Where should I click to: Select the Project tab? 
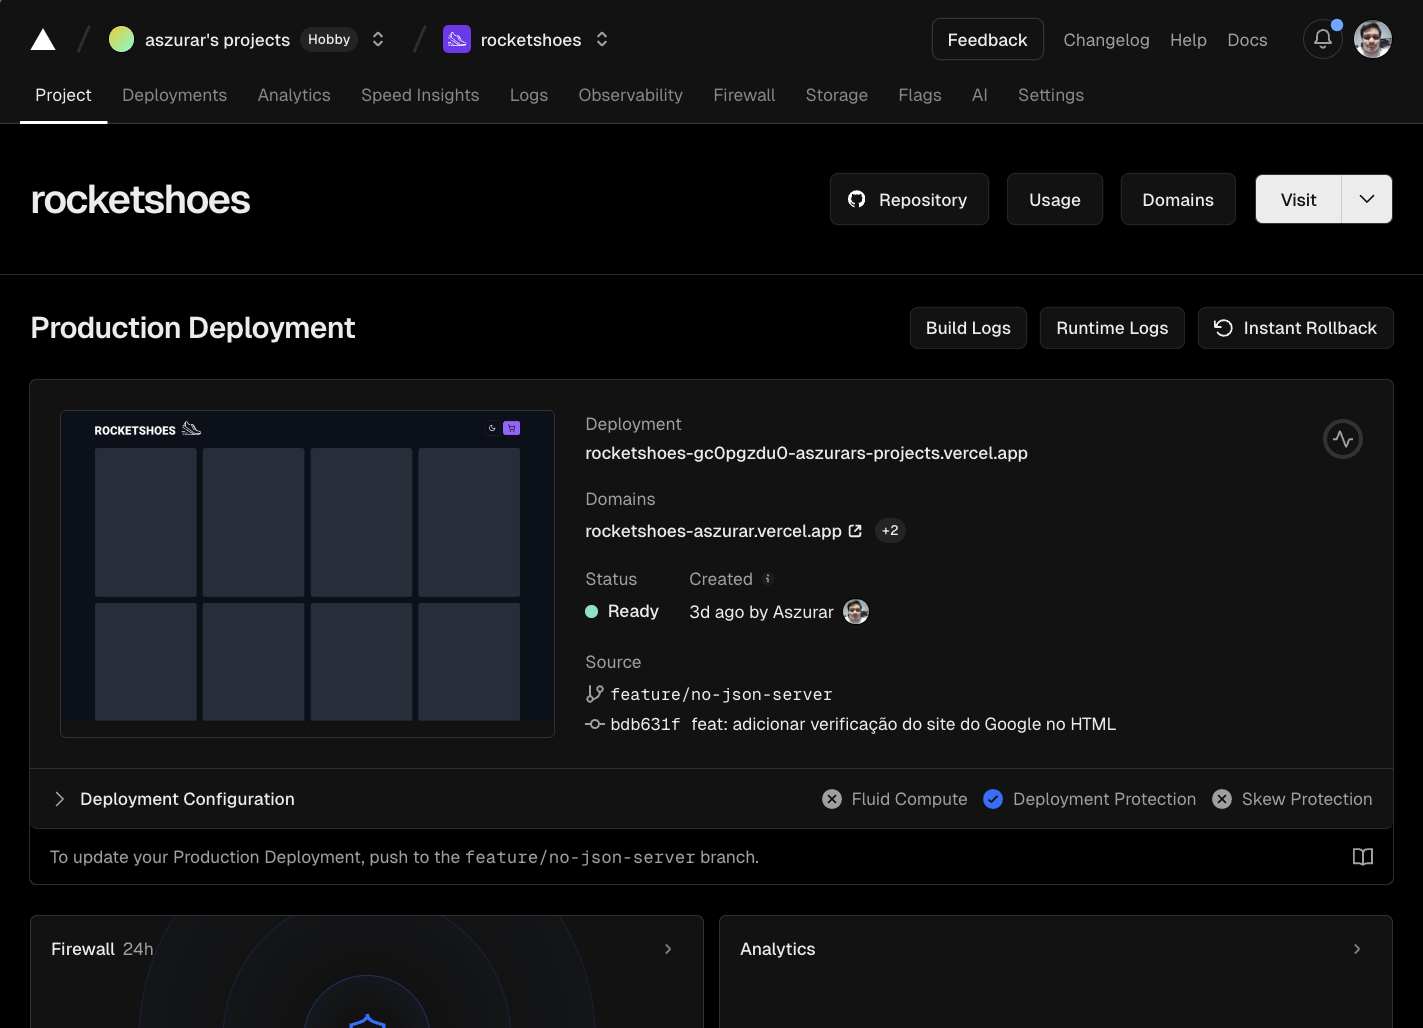(63, 95)
